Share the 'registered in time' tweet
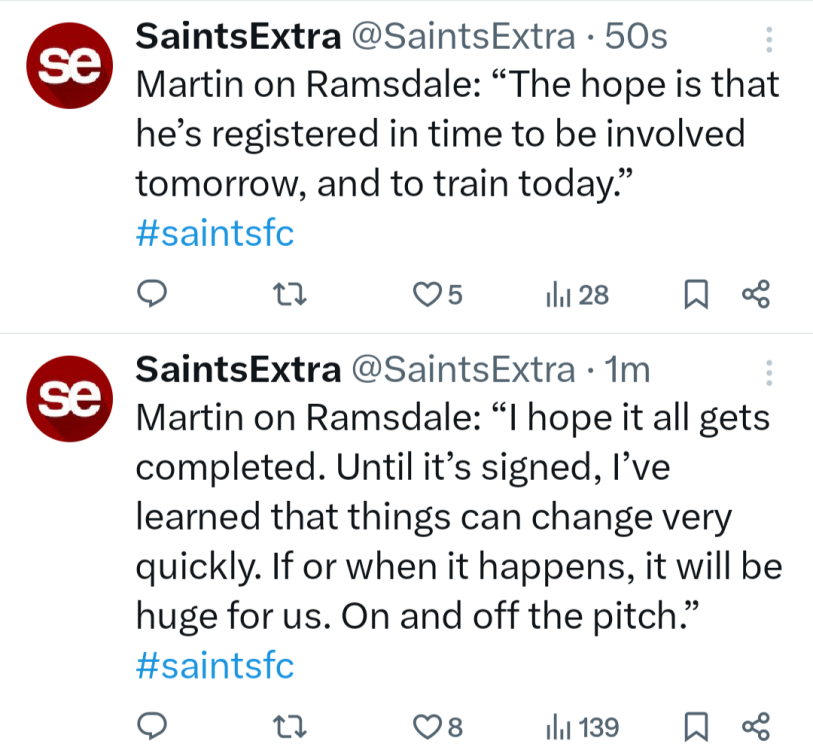 (755, 294)
